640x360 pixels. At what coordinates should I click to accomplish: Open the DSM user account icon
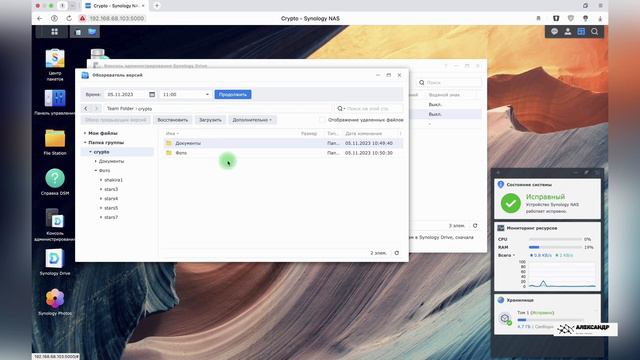point(567,31)
